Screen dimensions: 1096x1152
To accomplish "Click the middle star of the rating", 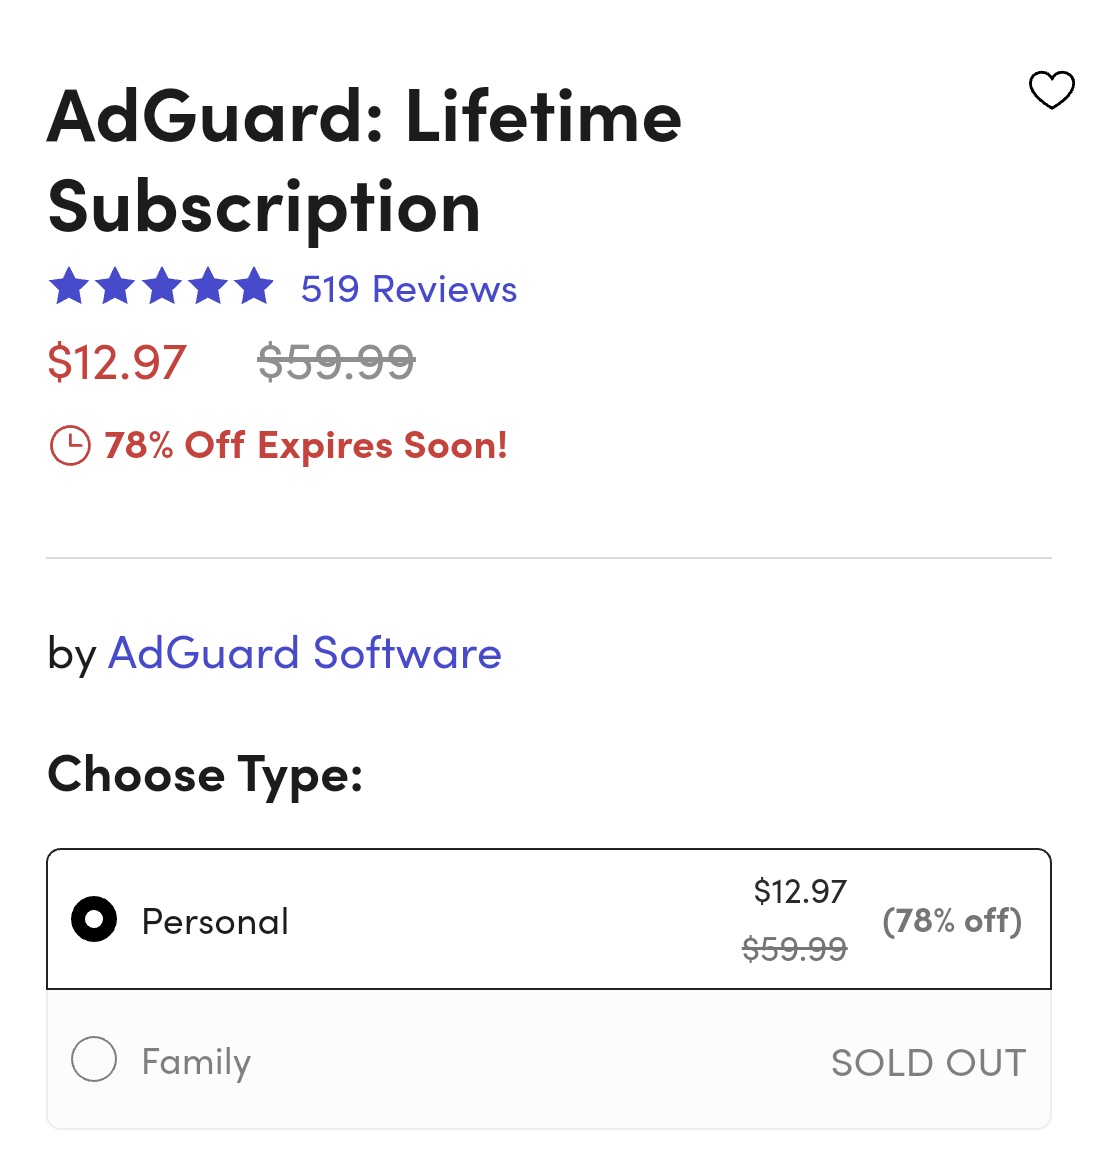I will coord(162,287).
